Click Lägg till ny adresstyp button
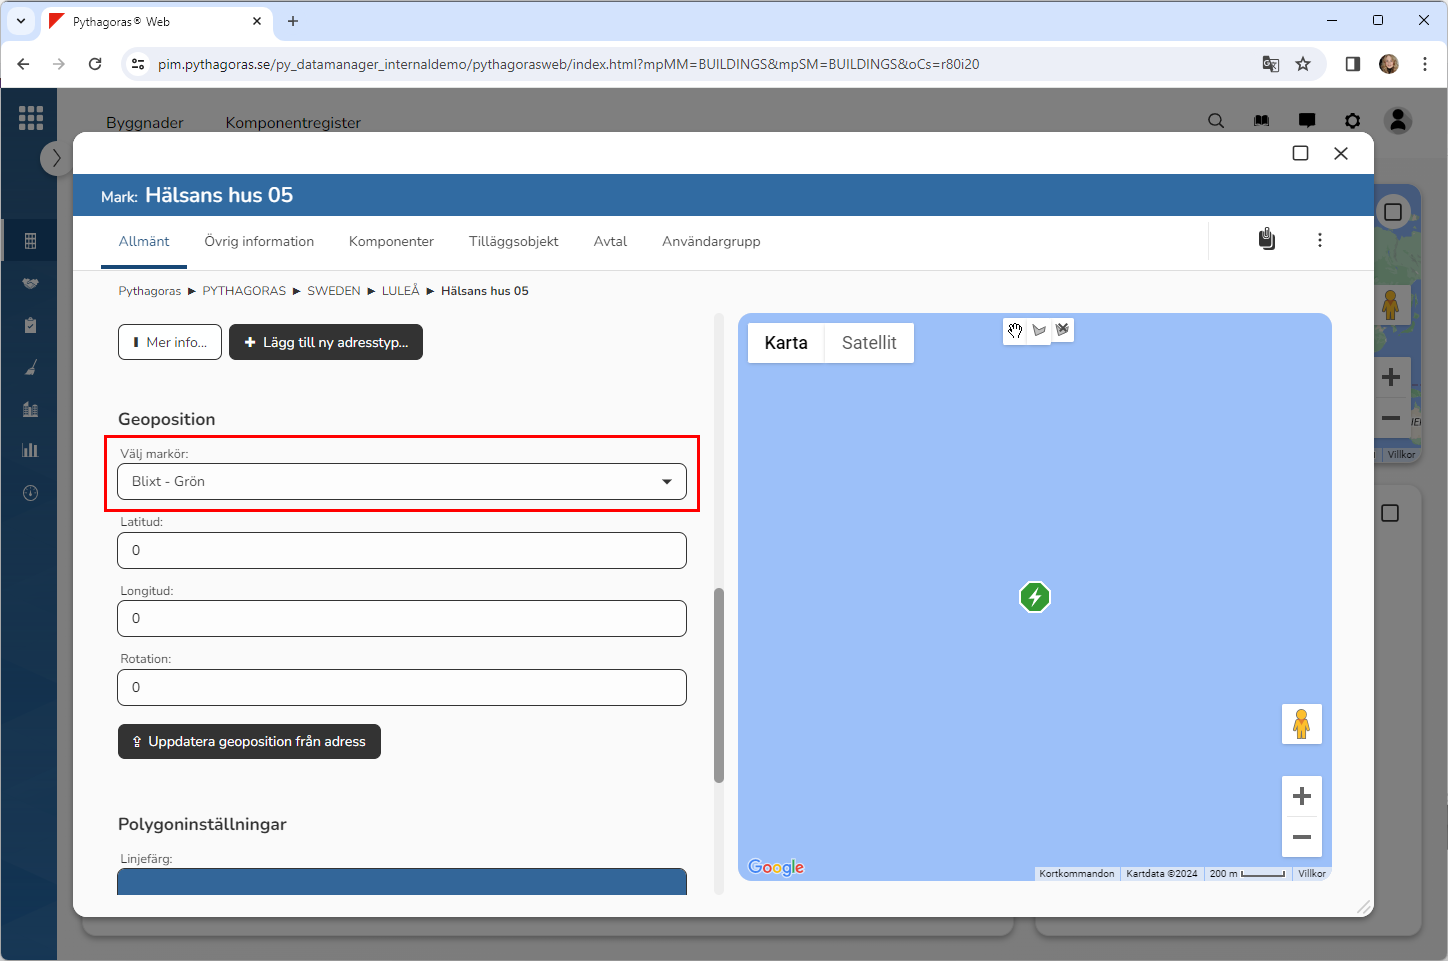Screen dimensions: 1448x961 tap(326, 342)
